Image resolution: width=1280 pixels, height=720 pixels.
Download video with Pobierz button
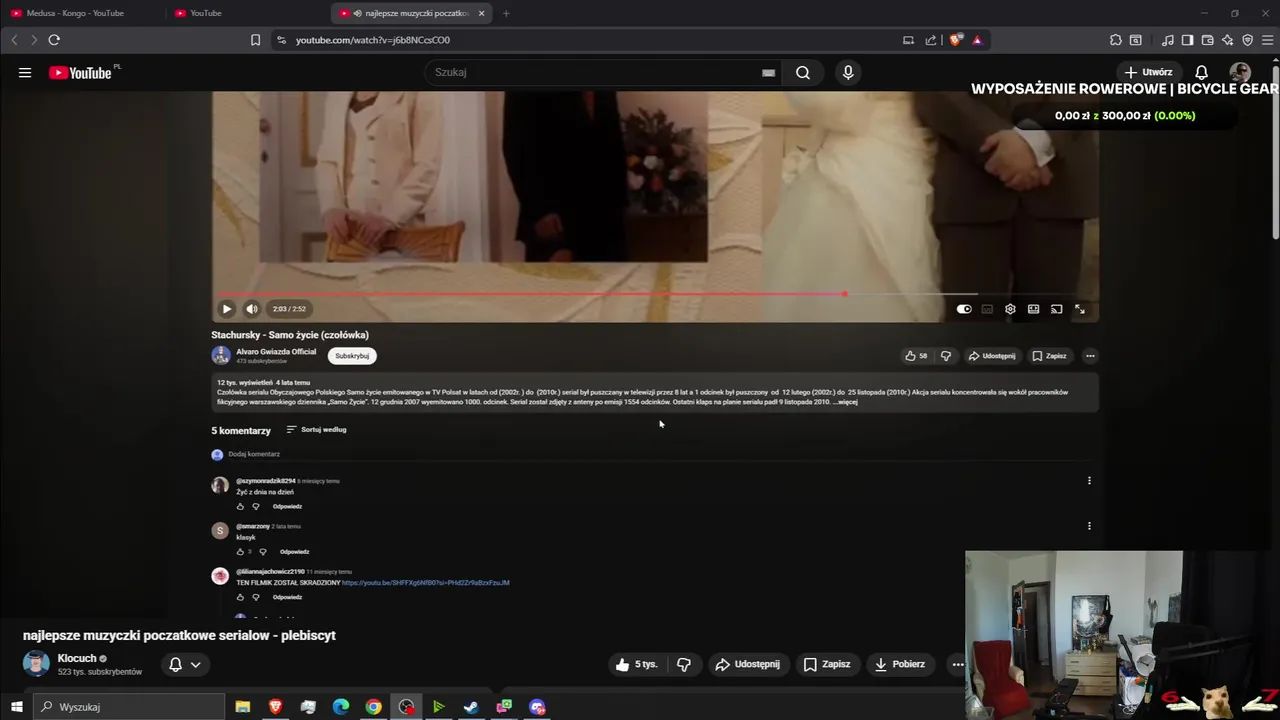899,664
